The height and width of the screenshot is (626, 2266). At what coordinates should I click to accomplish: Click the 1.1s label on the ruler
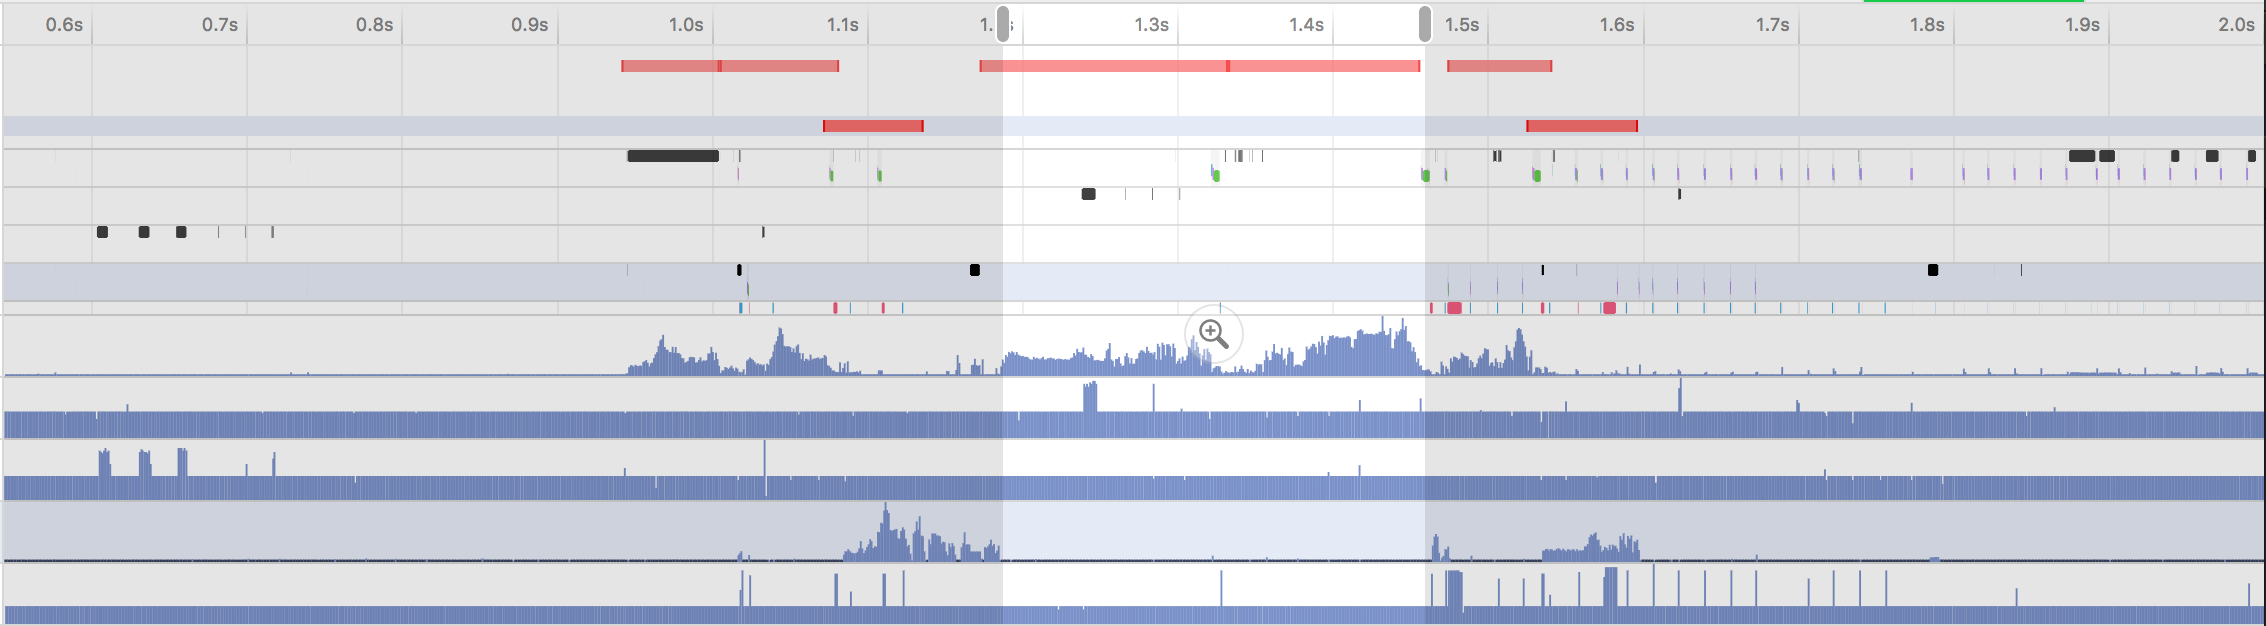click(x=842, y=24)
